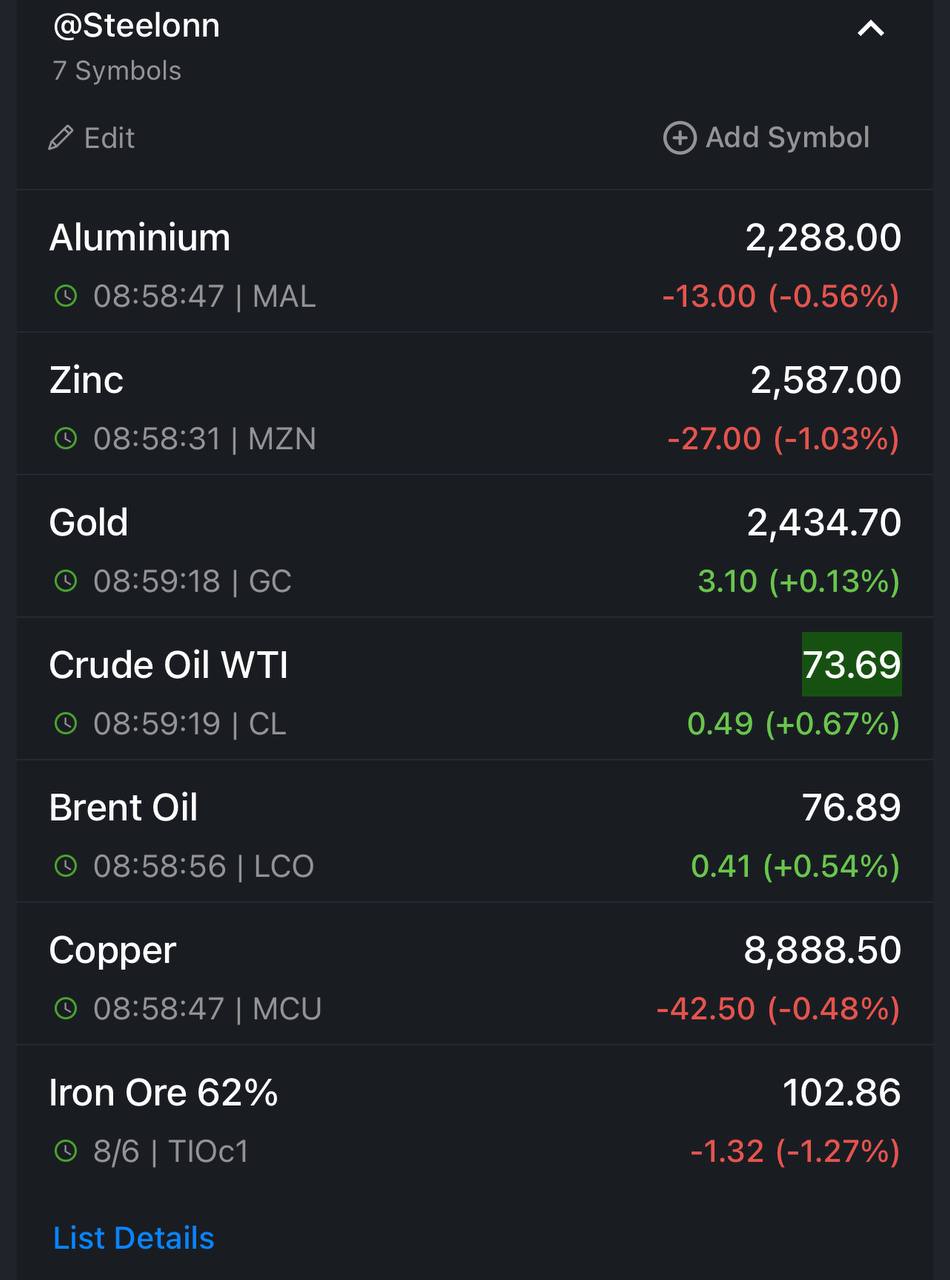Select the Copper symbol row
Viewport: 950px width, 1280px height.
tap(475, 974)
